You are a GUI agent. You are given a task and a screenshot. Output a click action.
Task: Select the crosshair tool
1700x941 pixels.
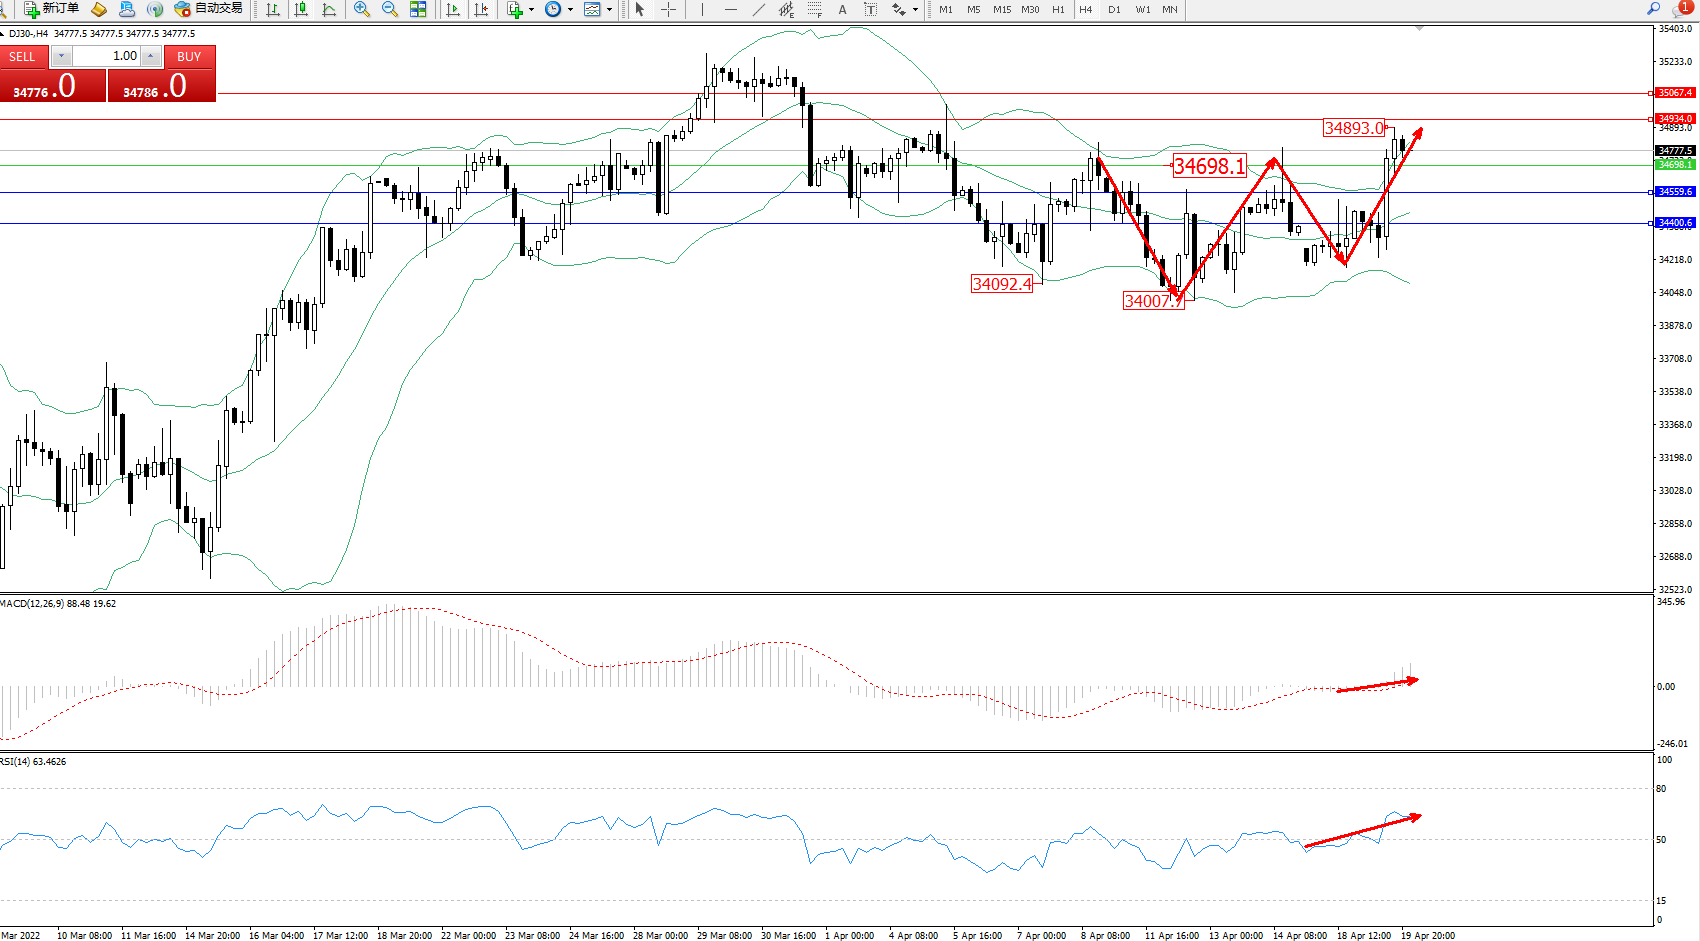click(x=668, y=9)
